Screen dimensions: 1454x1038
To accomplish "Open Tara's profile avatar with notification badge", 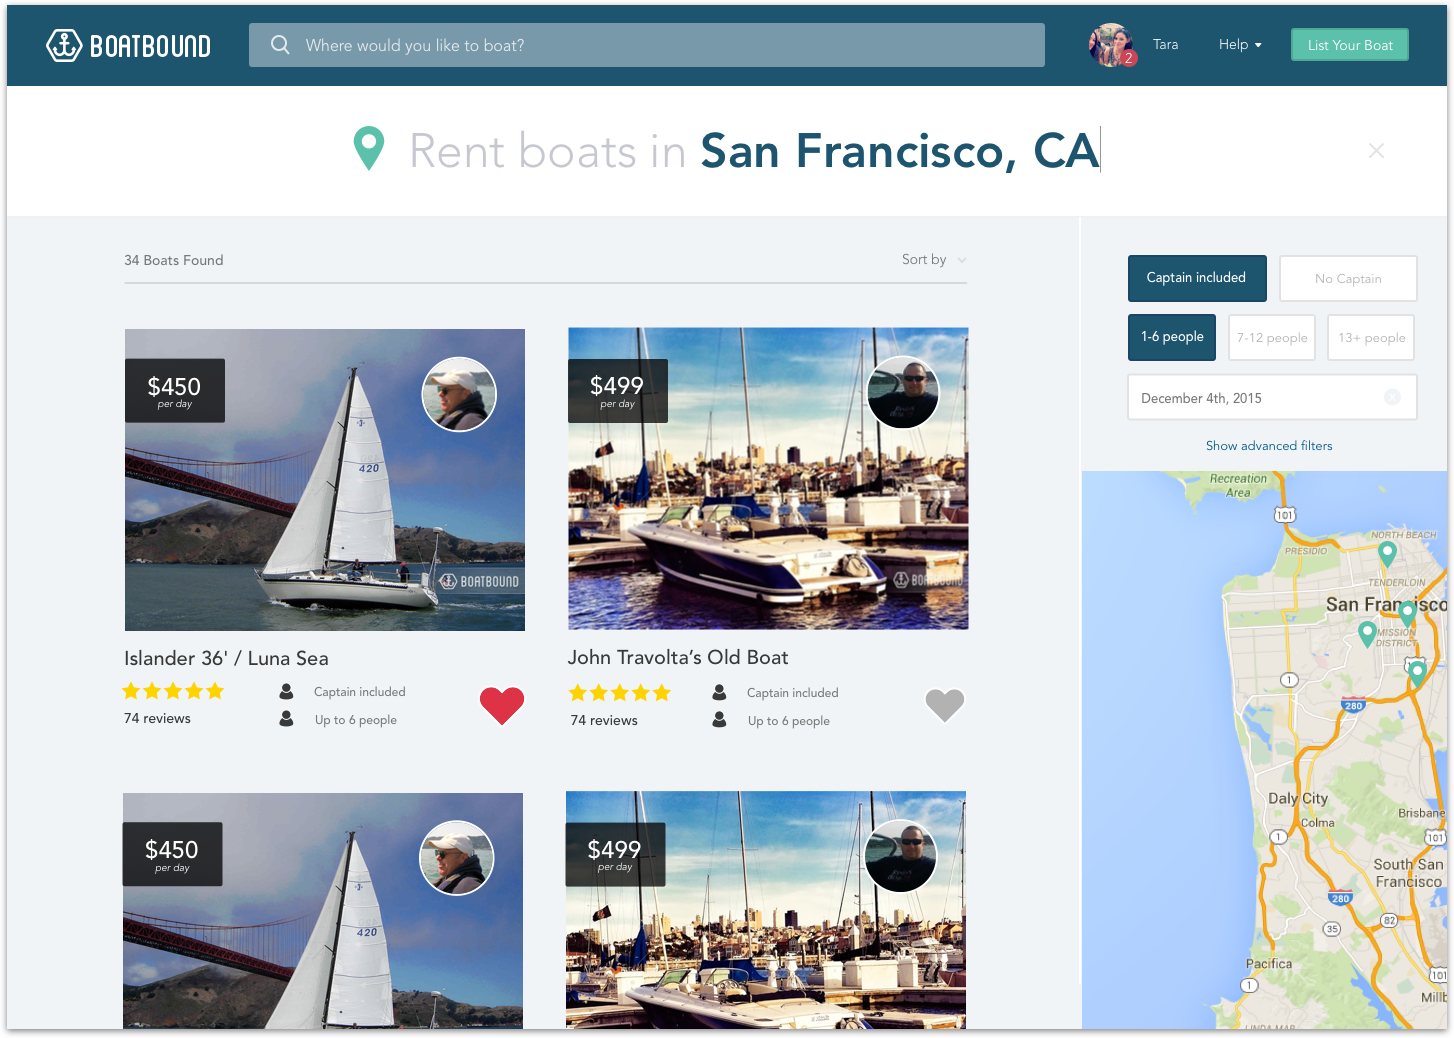I will point(1112,45).
